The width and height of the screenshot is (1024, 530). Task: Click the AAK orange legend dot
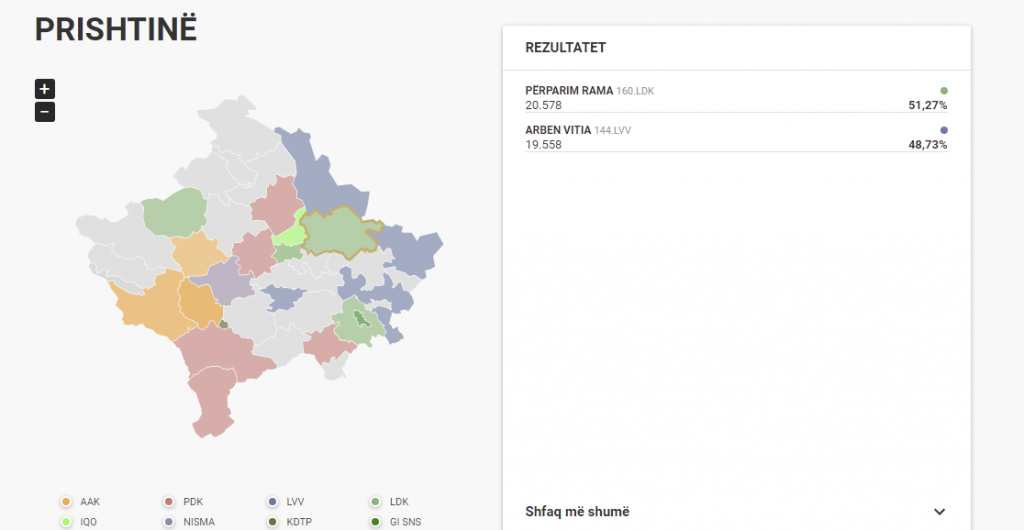pos(66,502)
